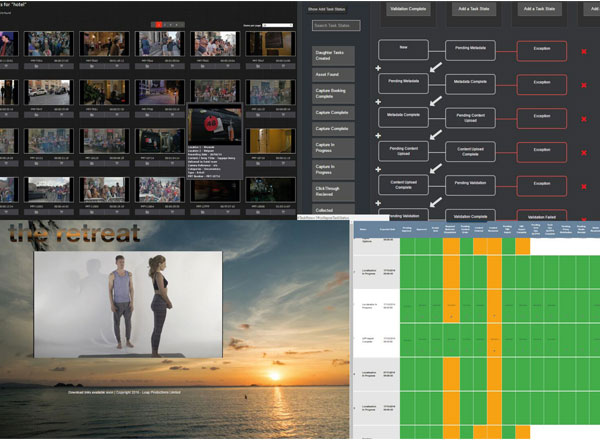Click the vertical scrollbar left of status table
Screen dimensions: 600x440
(x=351, y=329)
